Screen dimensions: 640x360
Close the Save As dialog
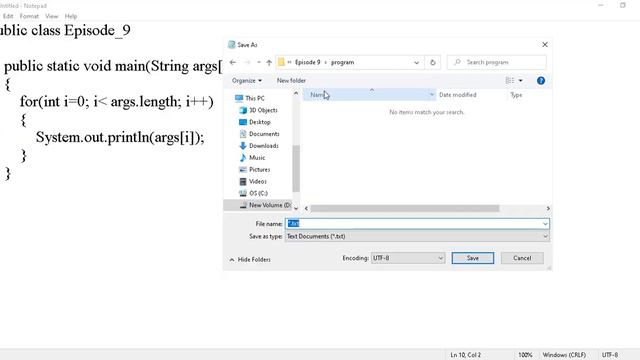click(x=545, y=44)
